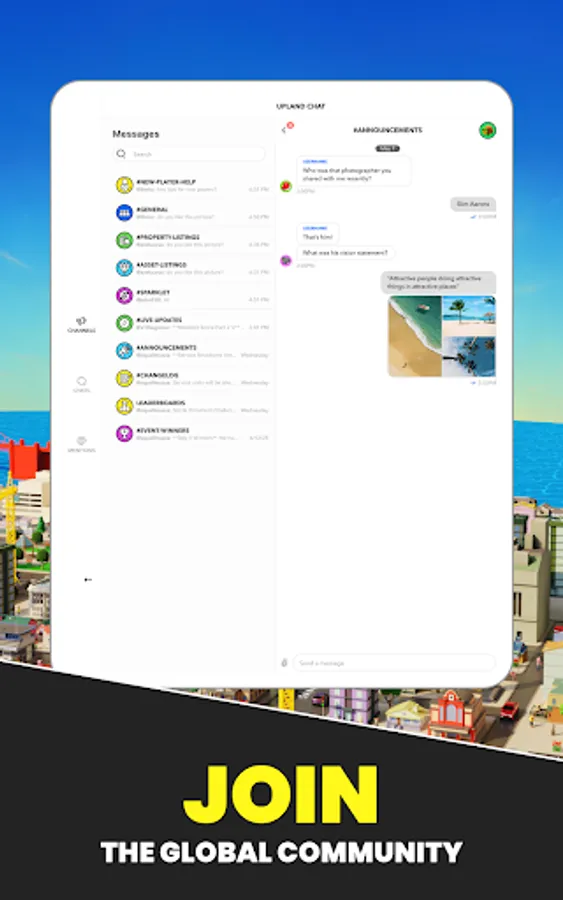Open the #NEW-PLAYER-HELP channel avatar
The height and width of the screenshot is (900, 563).
(125, 185)
